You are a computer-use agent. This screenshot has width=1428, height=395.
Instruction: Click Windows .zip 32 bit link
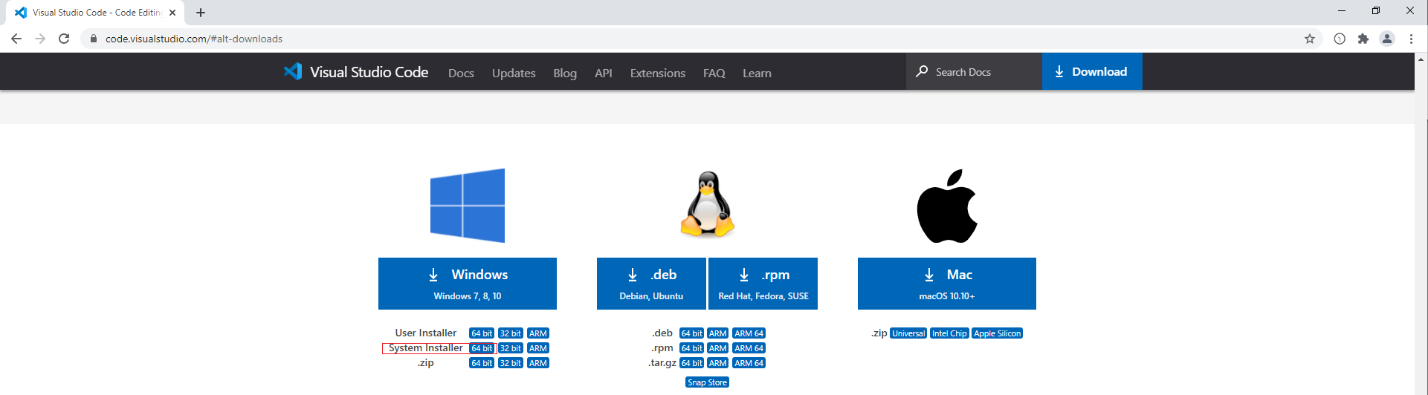point(511,363)
